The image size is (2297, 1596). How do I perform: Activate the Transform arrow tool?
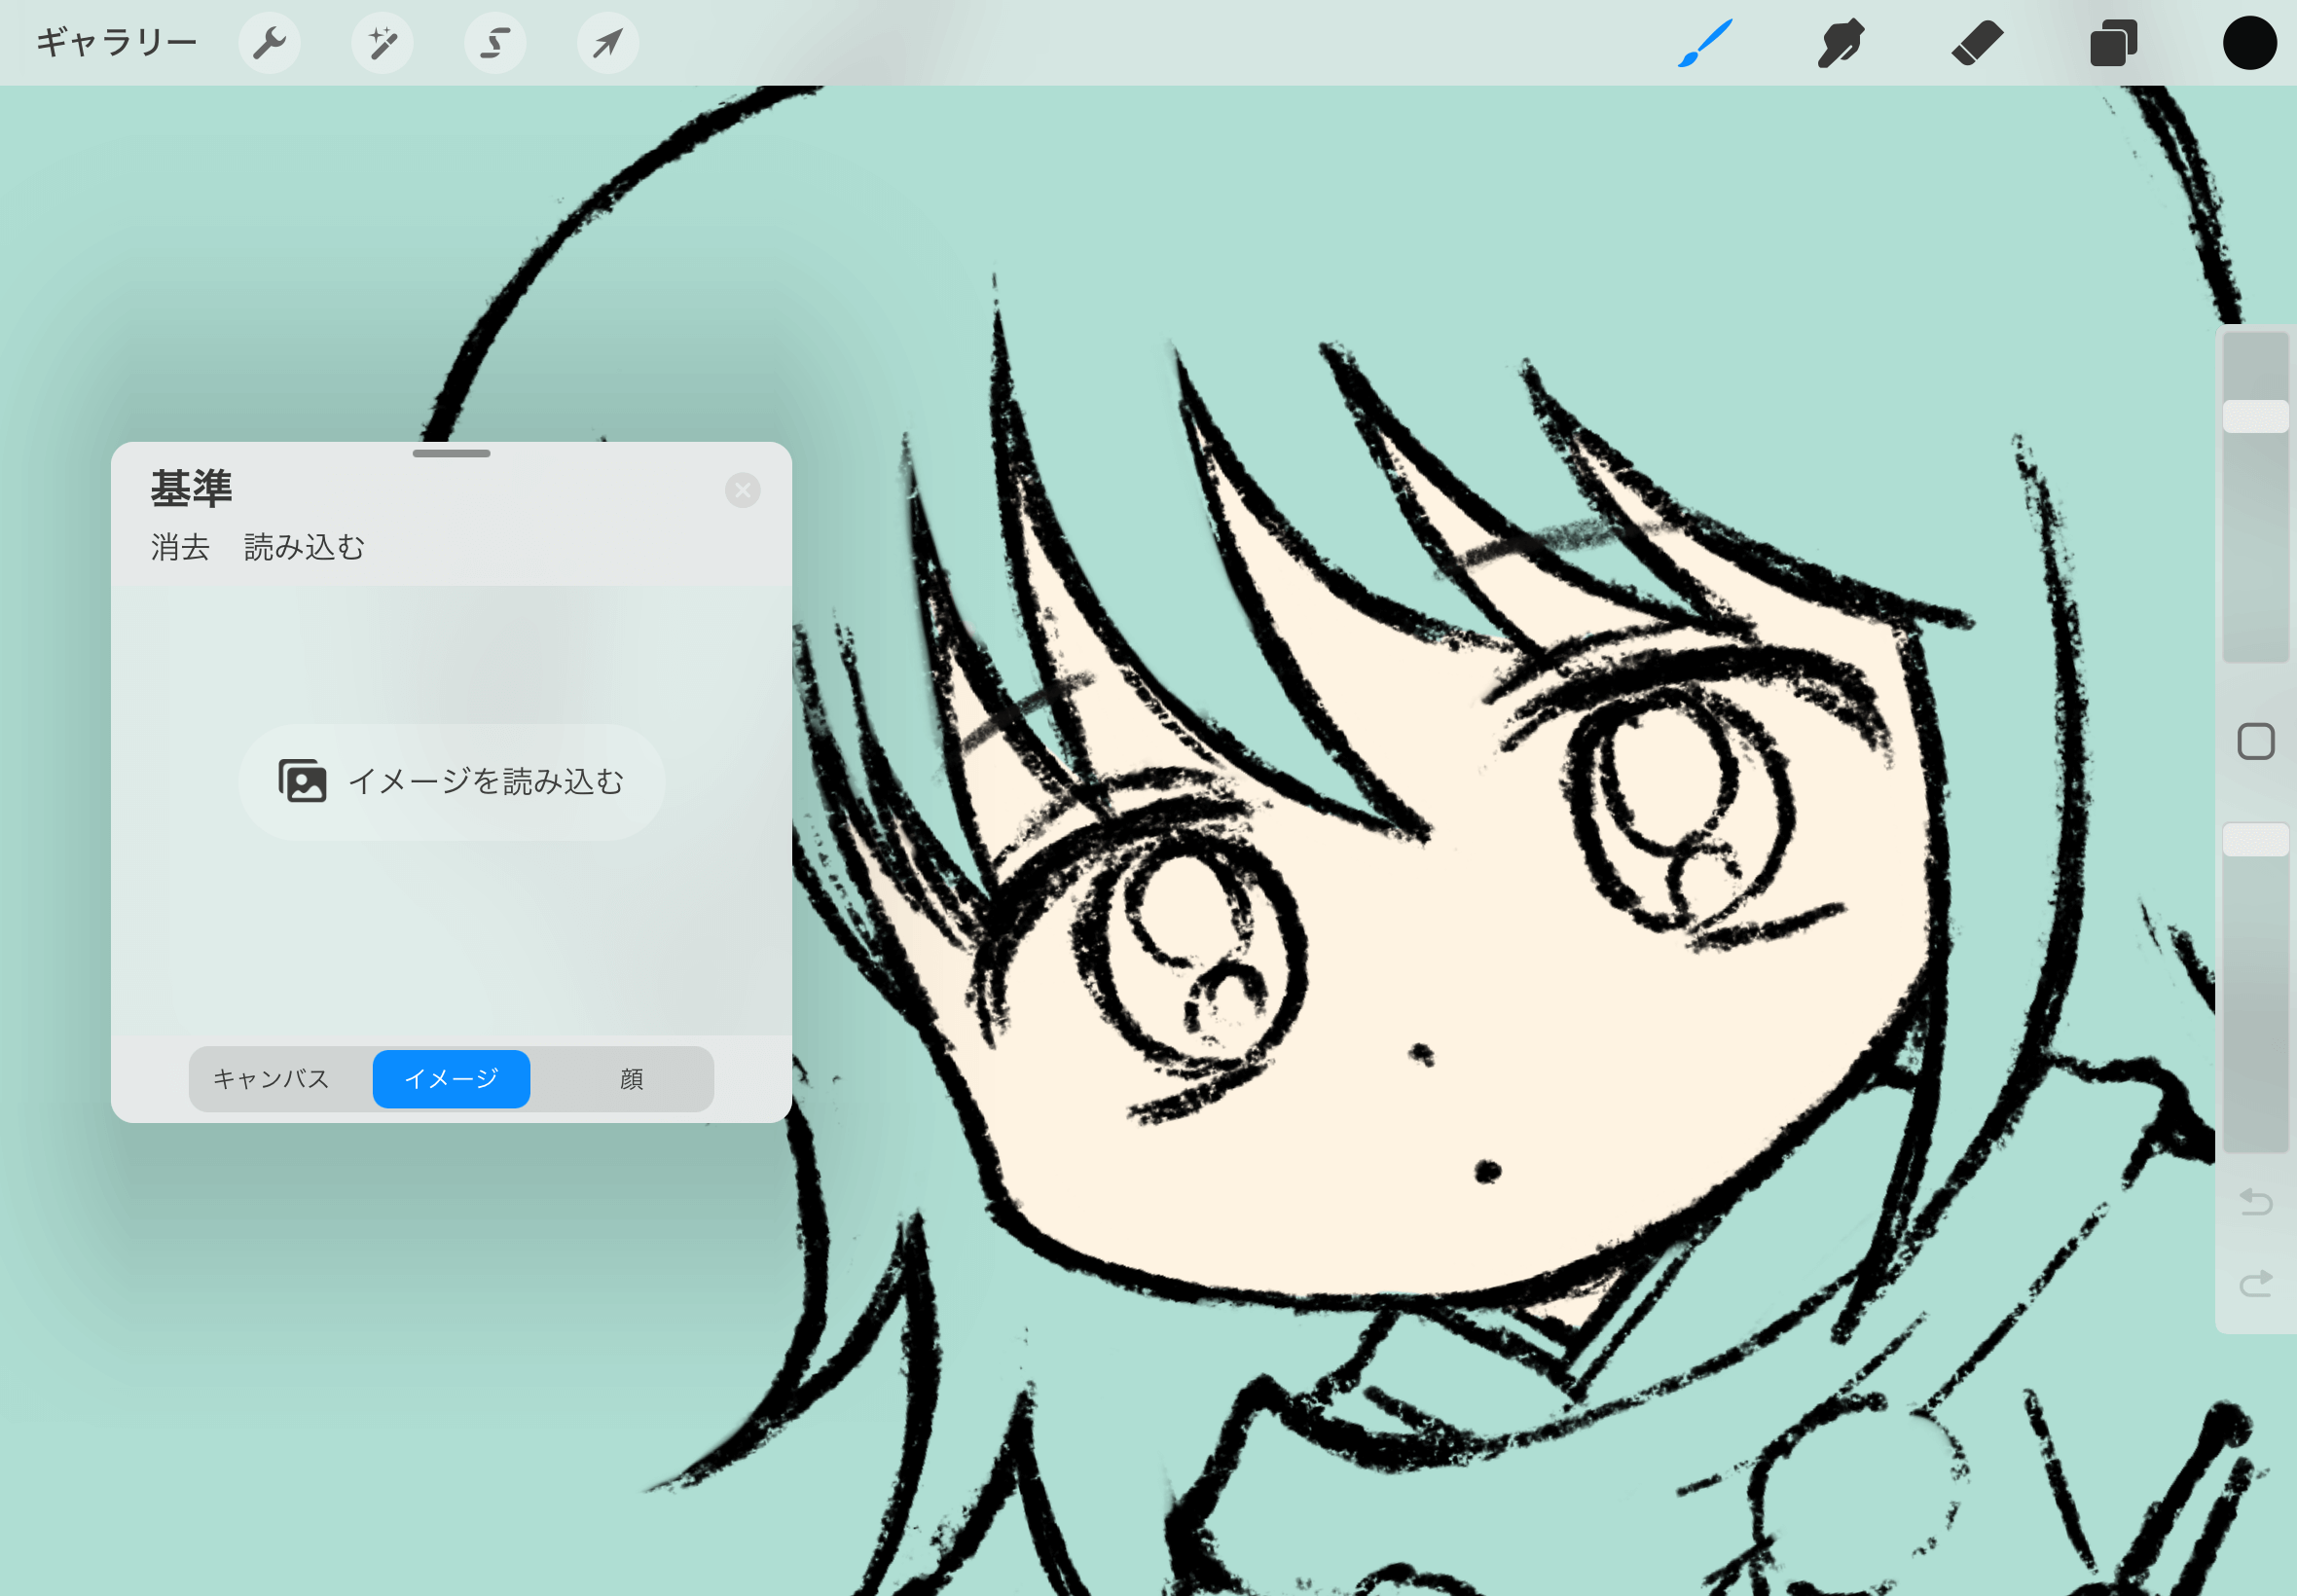[x=608, y=43]
